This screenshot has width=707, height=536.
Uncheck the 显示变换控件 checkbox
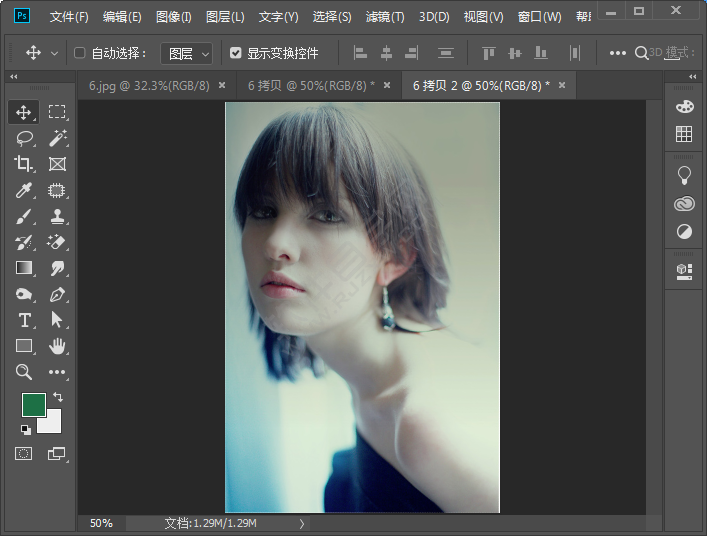click(x=236, y=53)
